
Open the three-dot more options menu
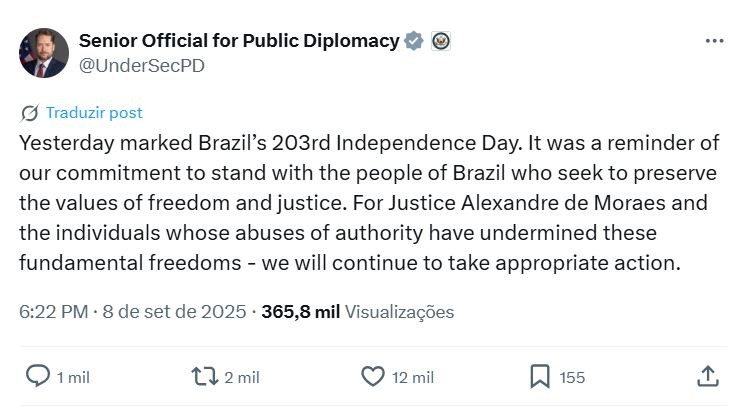pos(714,41)
